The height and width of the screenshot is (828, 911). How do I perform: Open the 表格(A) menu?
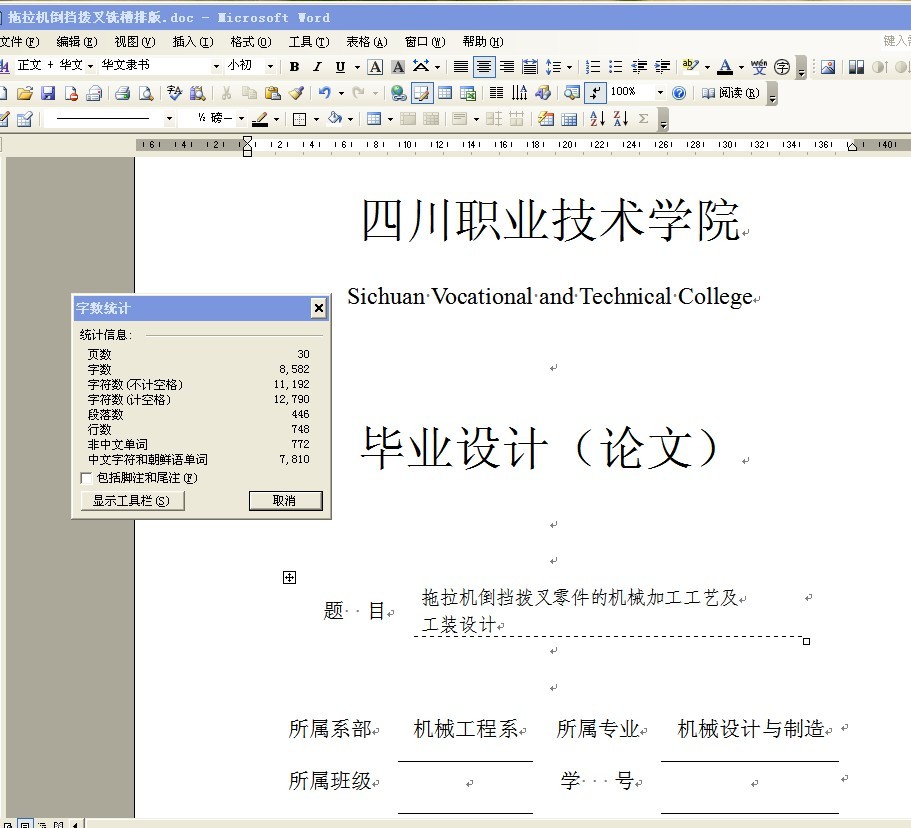[x=367, y=42]
